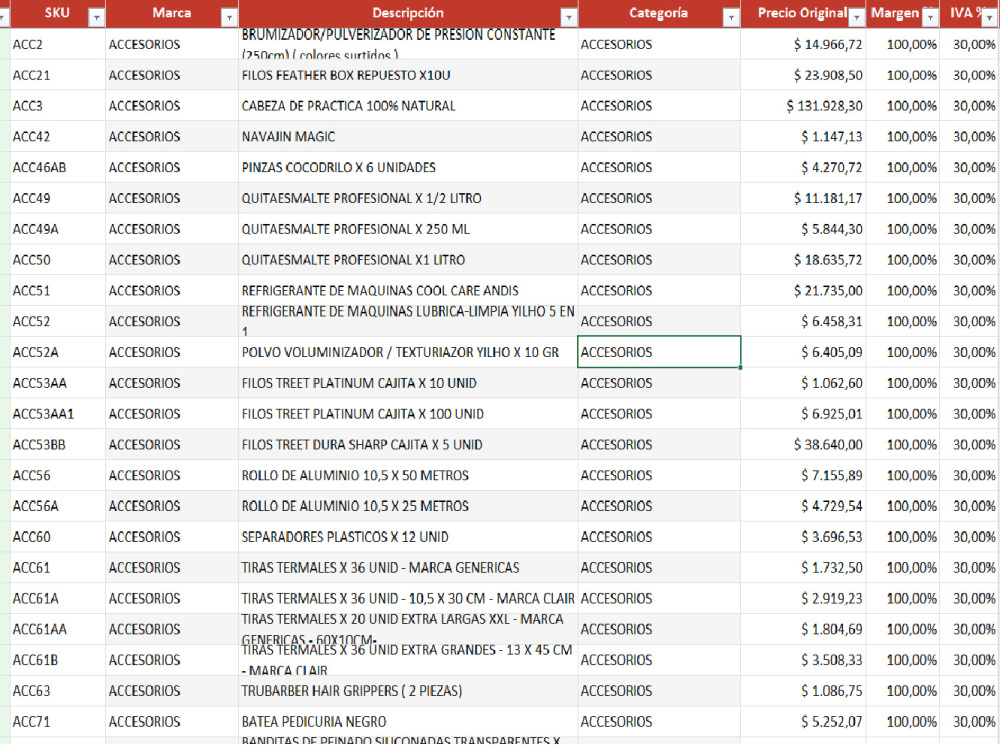The image size is (1000, 750).
Task: Select SKU cell ACC71
Action: (57, 721)
